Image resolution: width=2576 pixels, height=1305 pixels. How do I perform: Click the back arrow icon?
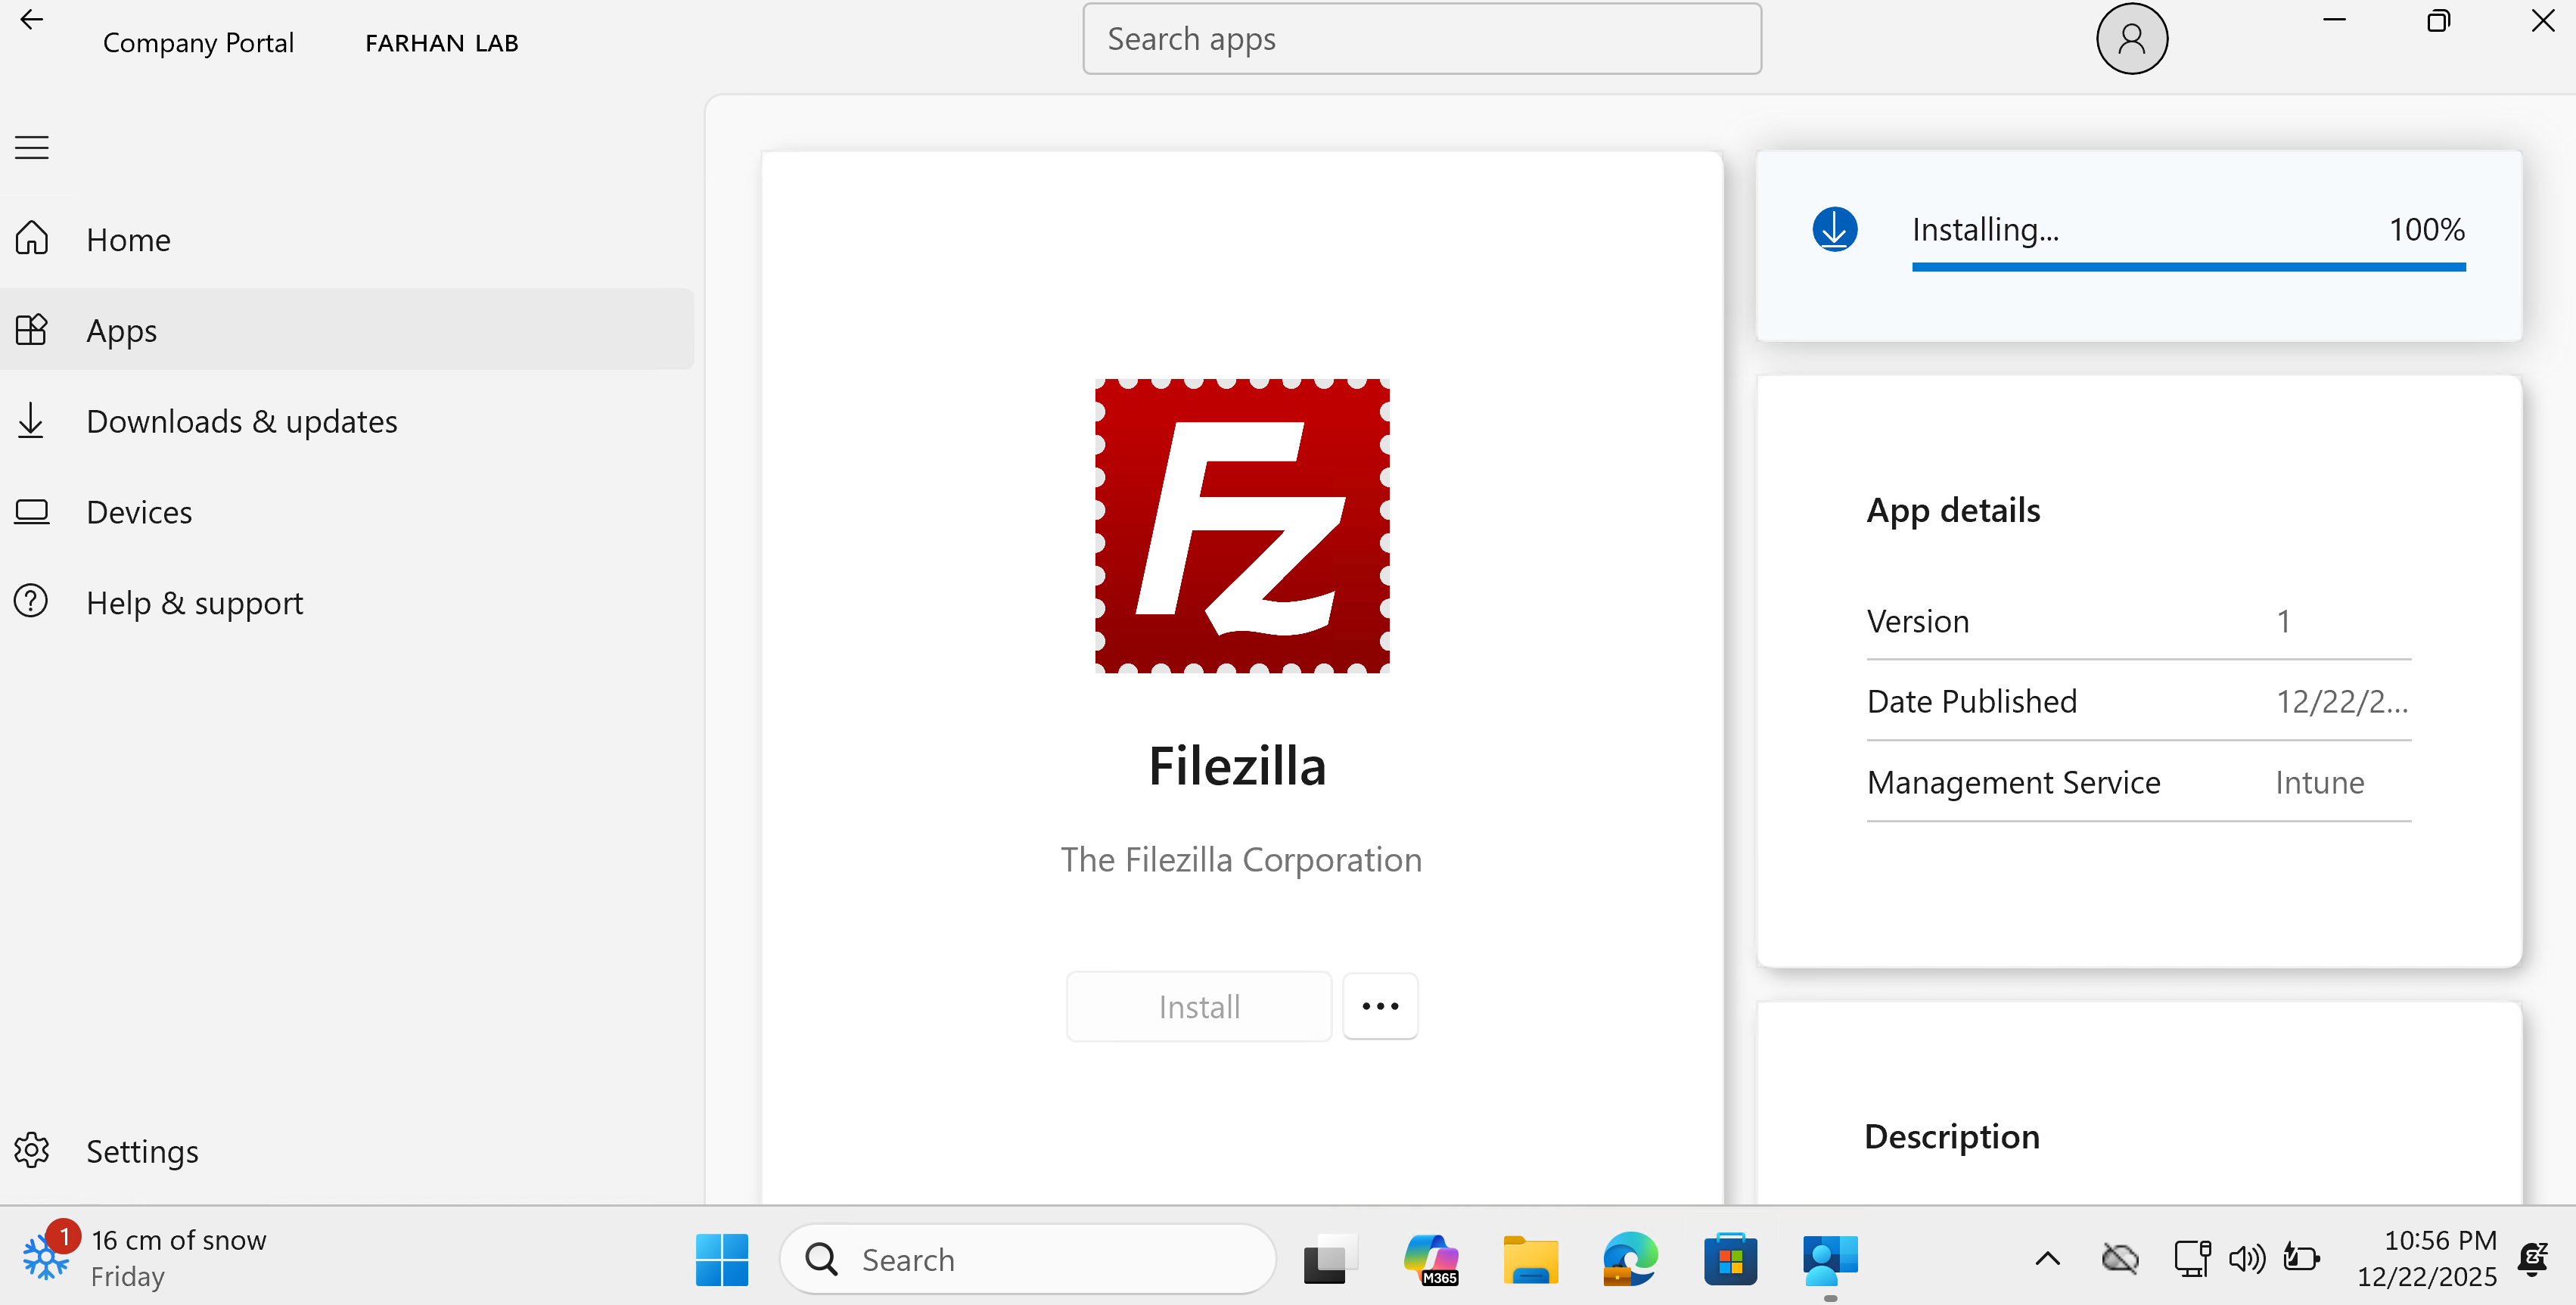31,20
